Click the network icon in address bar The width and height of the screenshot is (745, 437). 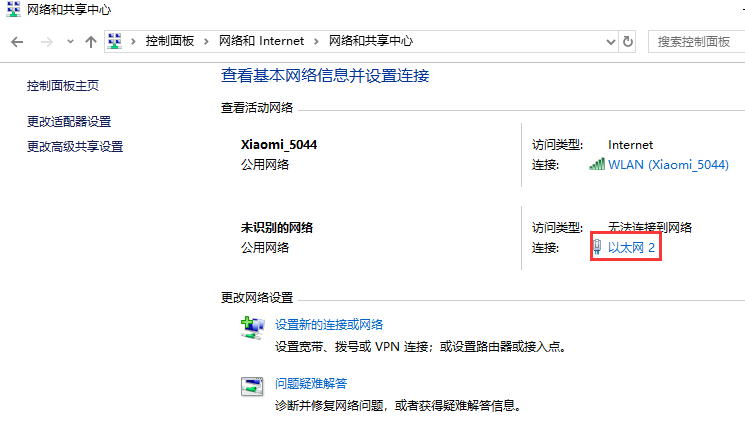(116, 41)
